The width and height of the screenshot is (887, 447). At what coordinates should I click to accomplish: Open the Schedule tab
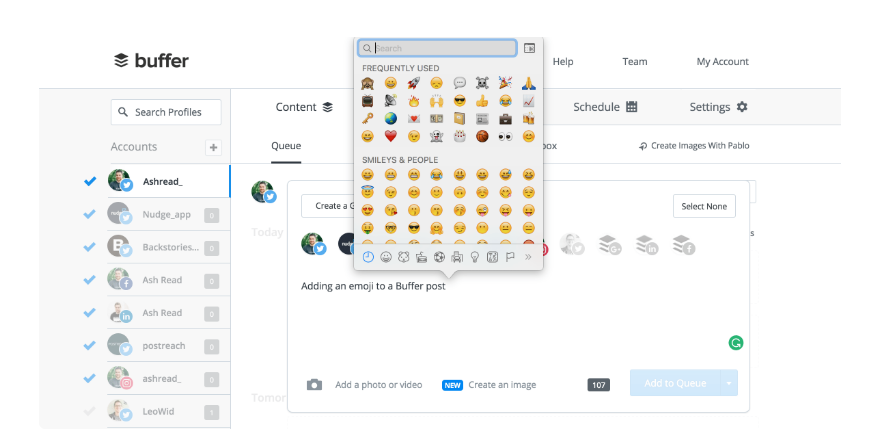tap(605, 107)
